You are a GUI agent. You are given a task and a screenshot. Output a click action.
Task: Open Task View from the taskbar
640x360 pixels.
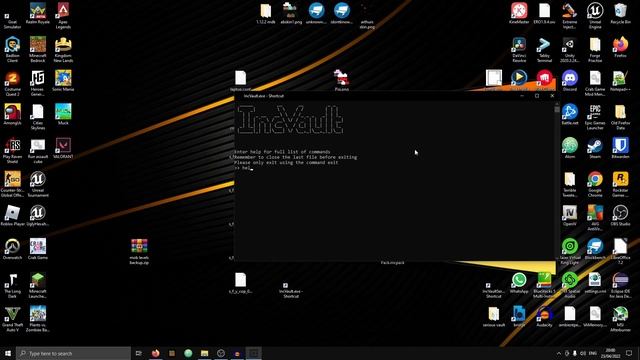point(139,353)
